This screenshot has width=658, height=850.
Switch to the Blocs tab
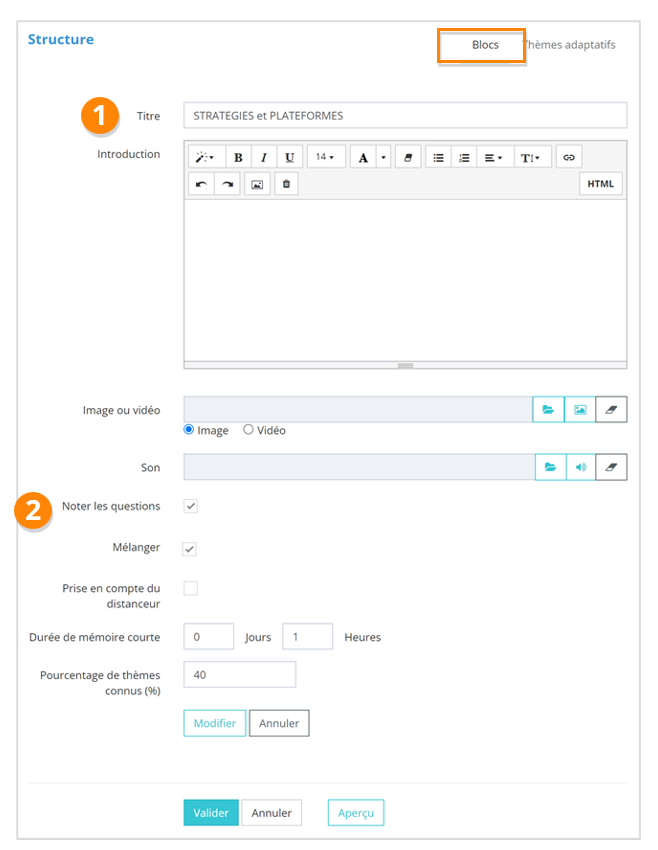pos(484,45)
